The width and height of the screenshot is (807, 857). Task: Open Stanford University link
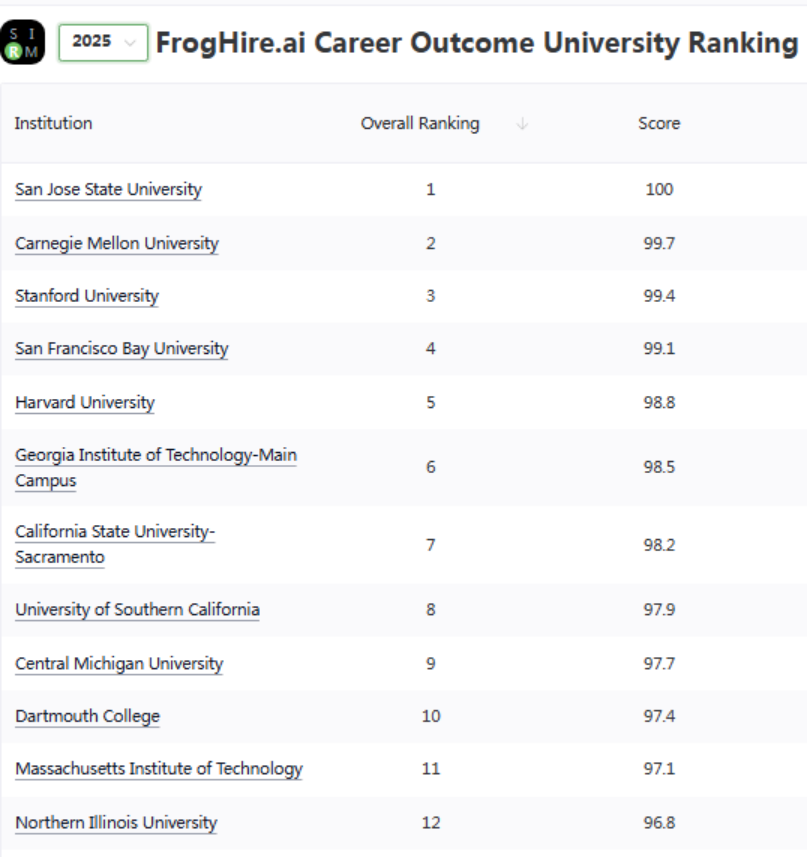(x=87, y=296)
